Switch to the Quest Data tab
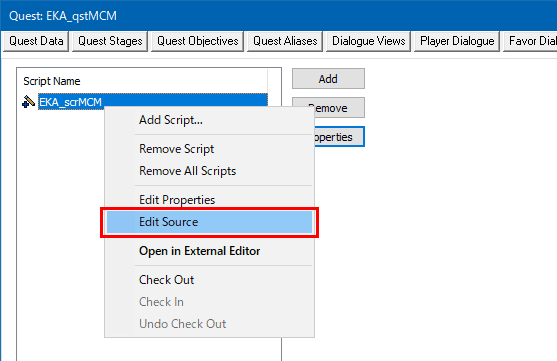Image resolution: width=557 pixels, height=361 pixels. [x=36, y=41]
